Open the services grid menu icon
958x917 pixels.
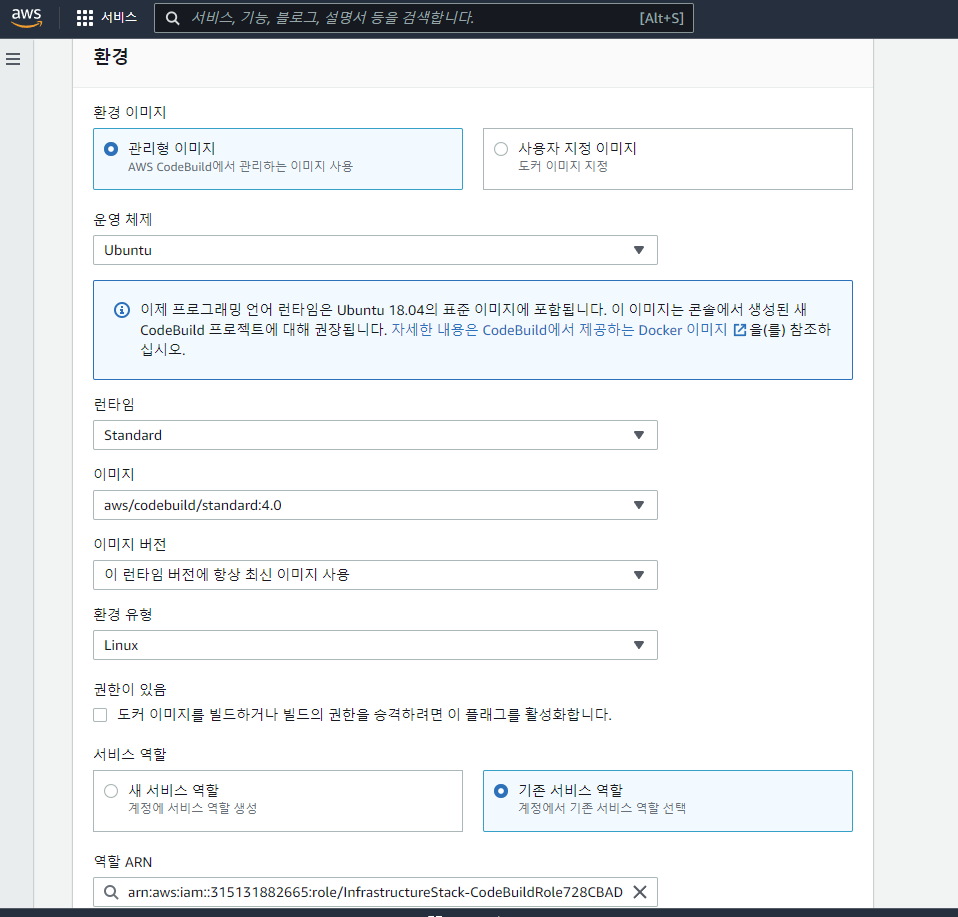click(85, 18)
